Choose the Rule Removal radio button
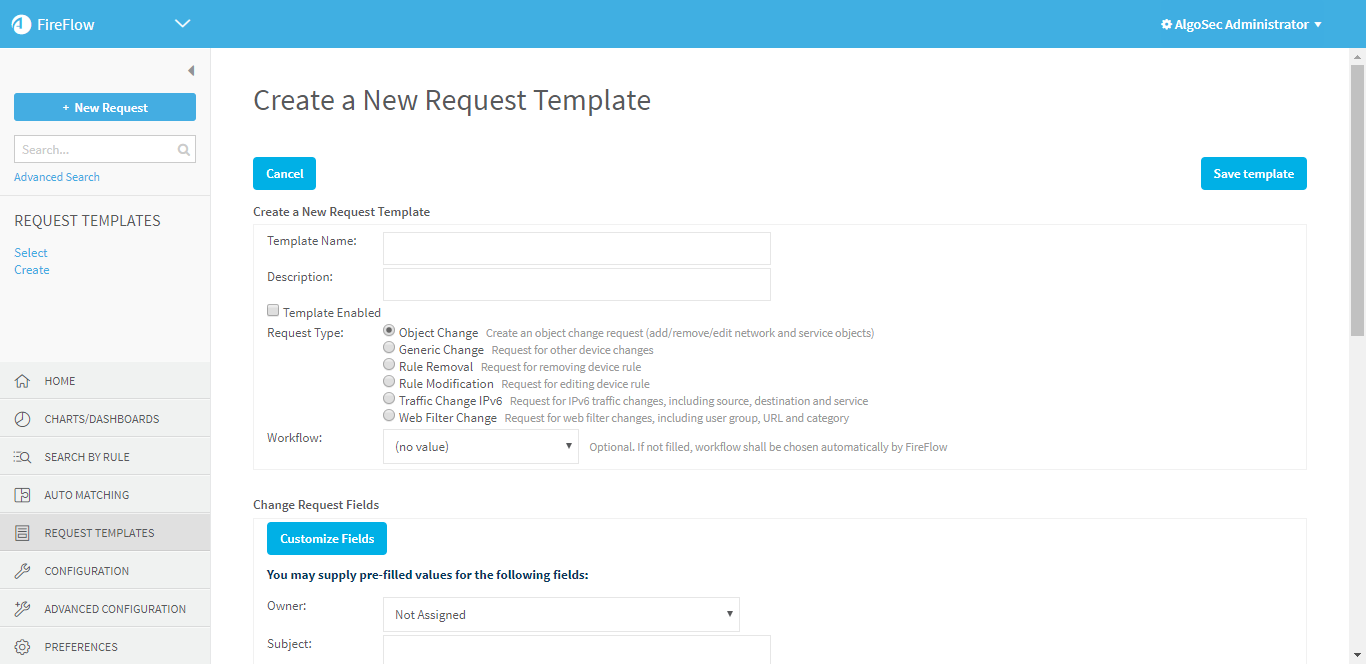Viewport: 1366px width, 664px height. tap(389, 365)
